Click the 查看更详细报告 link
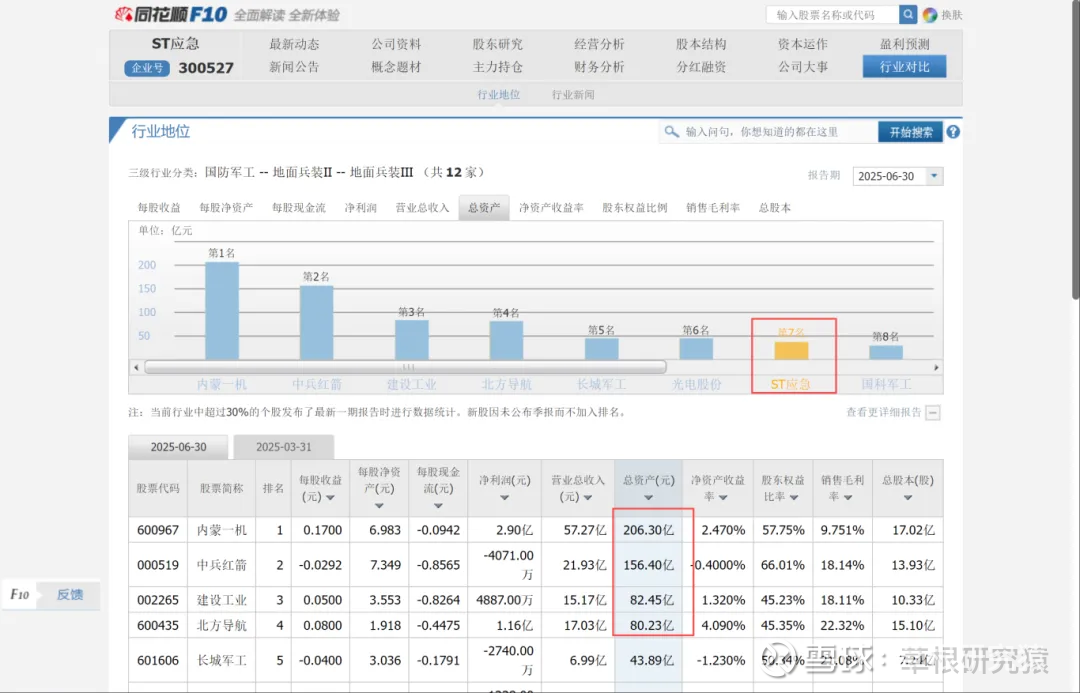 [884, 412]
